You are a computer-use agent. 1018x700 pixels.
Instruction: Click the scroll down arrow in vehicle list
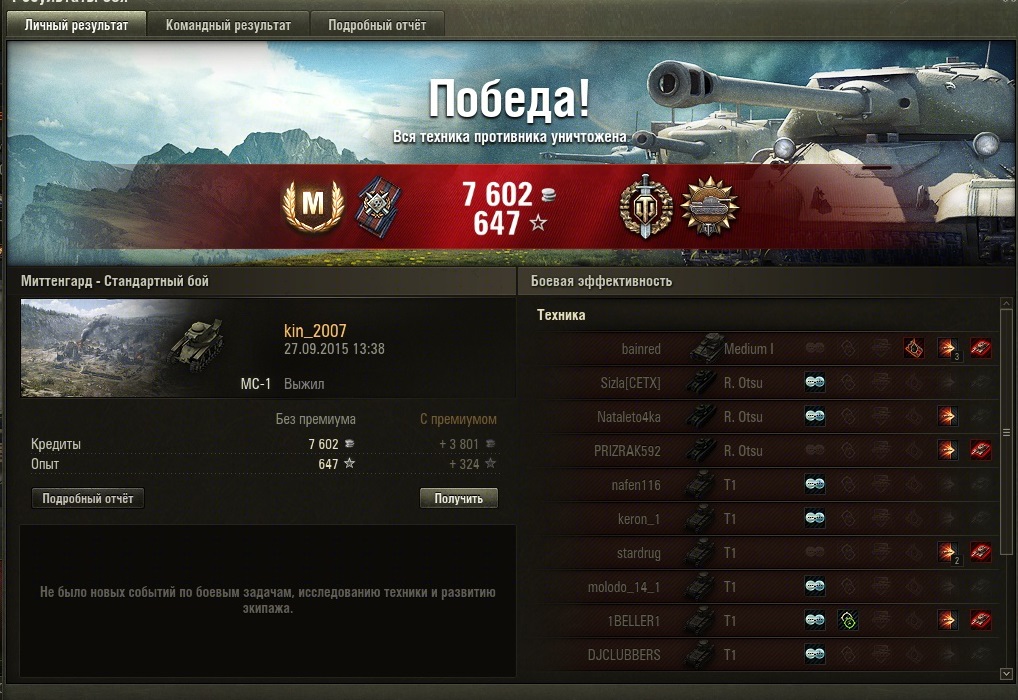pos(1006,674)
